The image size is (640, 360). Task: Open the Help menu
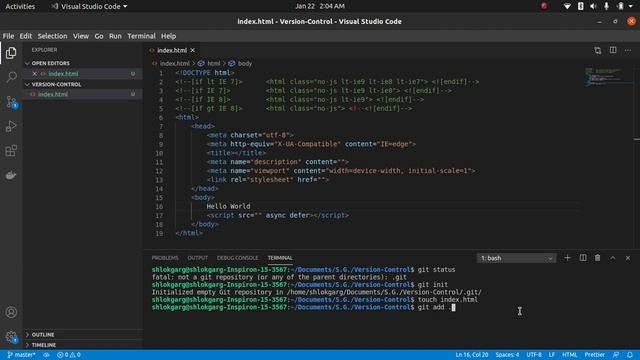tap(168, 36)
